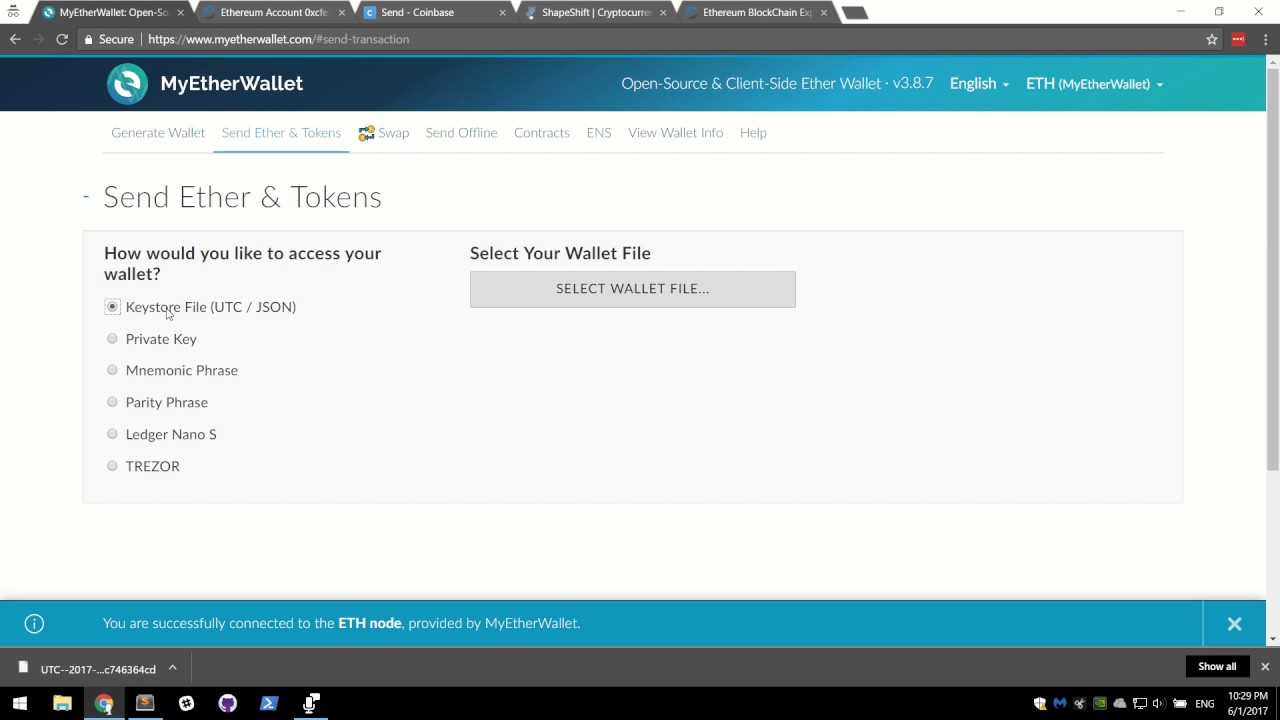Select Mnemonic Phrase access option

tap(112, 370)
